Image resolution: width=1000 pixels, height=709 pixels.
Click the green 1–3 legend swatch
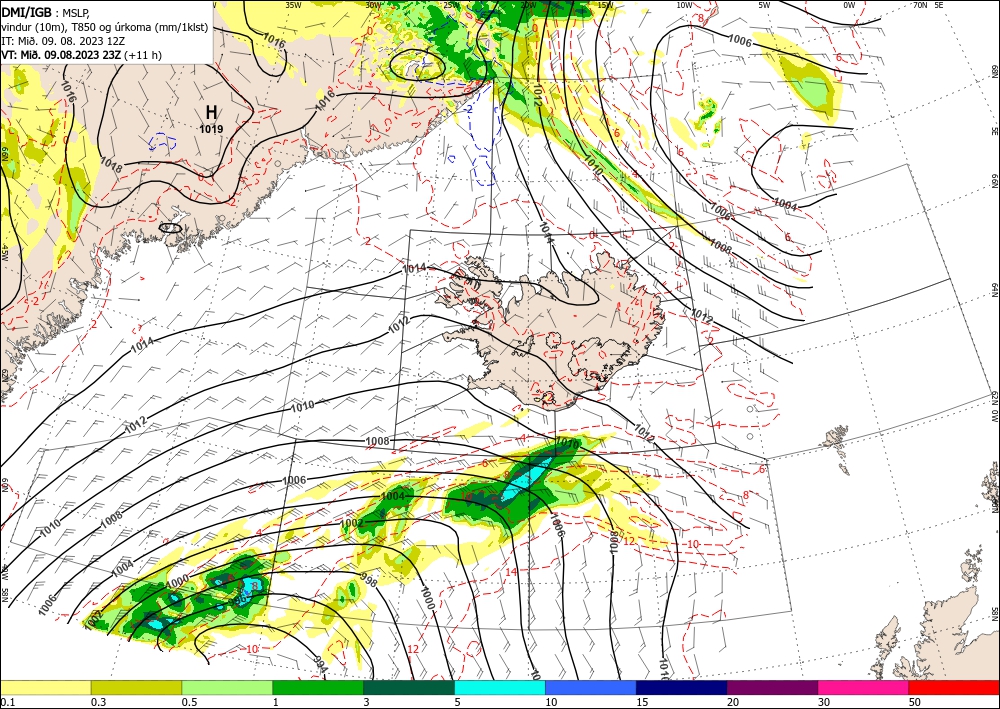(318, 687)
